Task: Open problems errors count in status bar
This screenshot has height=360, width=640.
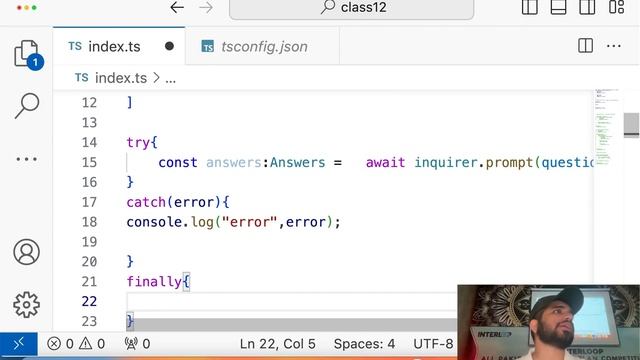Action: (60, 344)
